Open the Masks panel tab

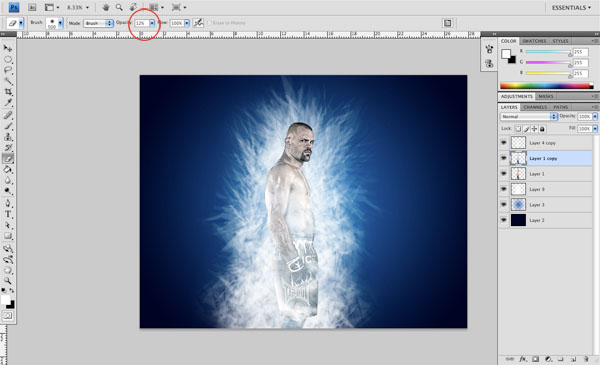pos(546,96)
